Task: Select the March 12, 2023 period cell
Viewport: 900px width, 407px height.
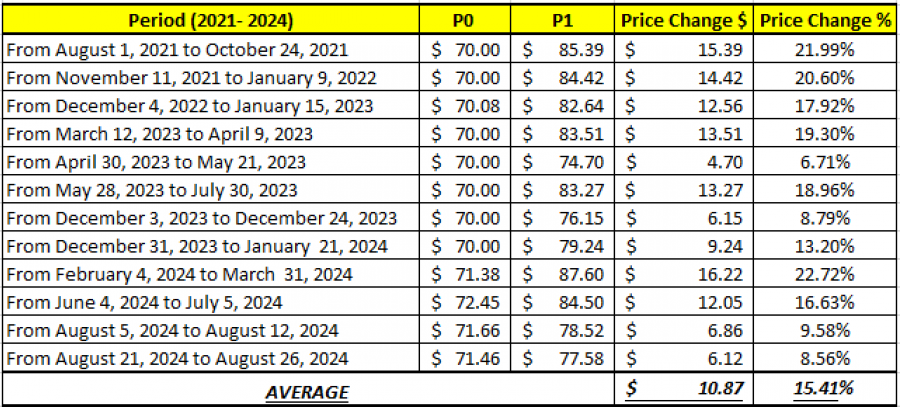Action: [x=211, y=133]
